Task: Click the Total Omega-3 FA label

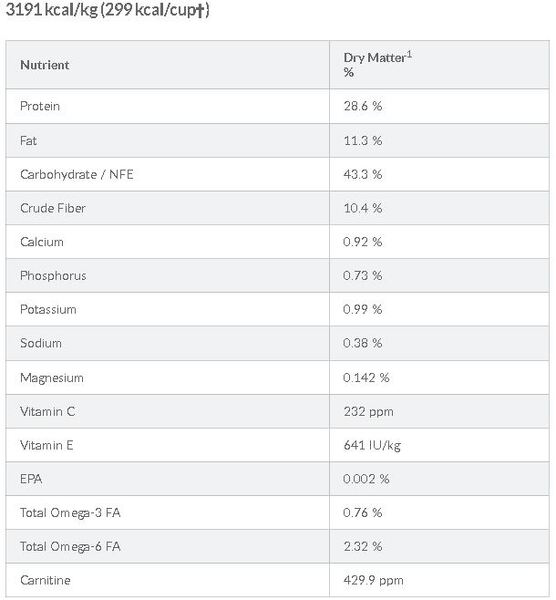Action: click(x=70, y=513)
